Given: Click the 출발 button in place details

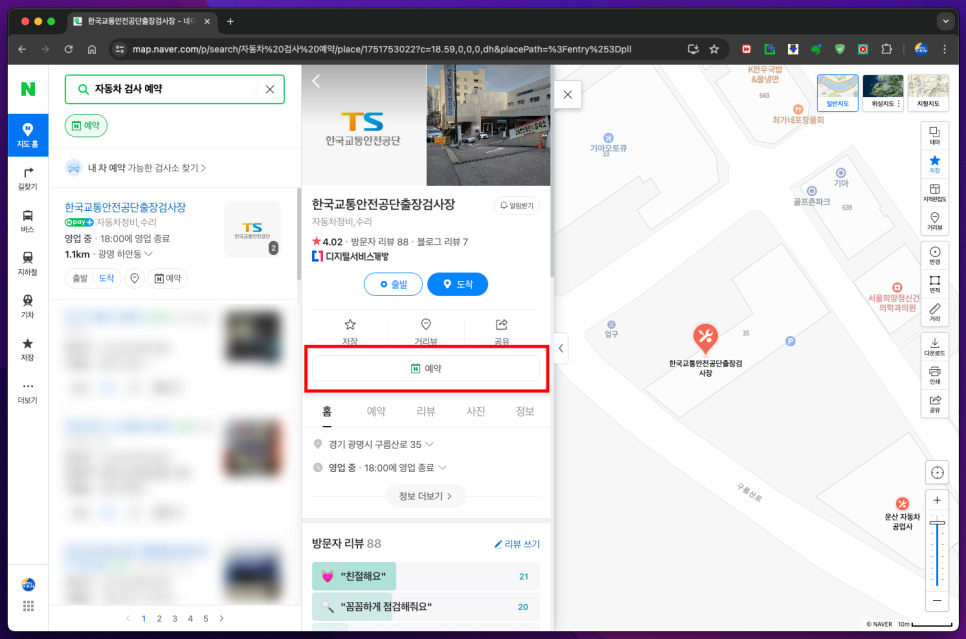Looking at the screenshot, I should [x=393, y=284].
